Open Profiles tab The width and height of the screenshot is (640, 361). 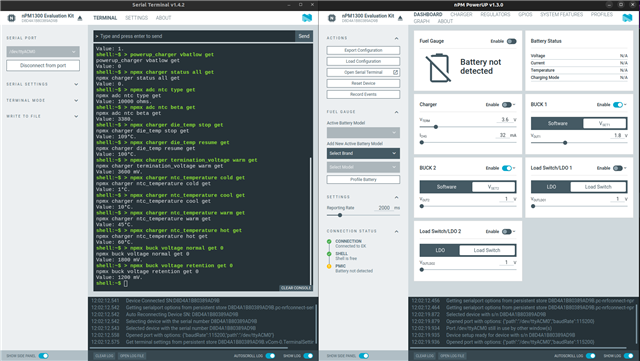pos(602,14)
